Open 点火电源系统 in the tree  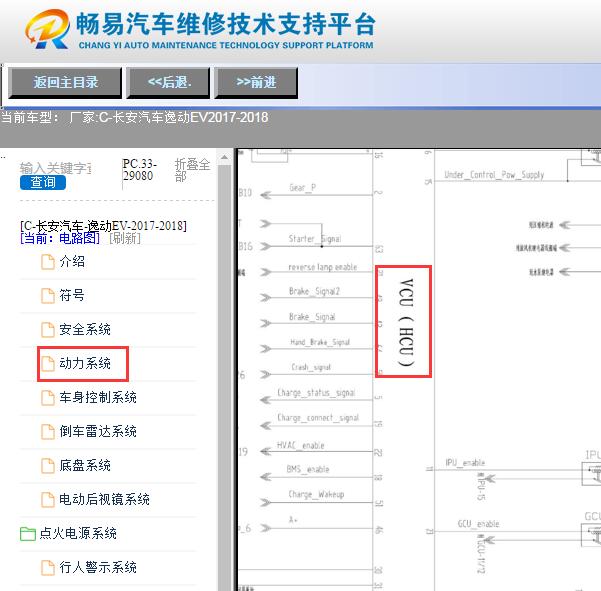78,534
